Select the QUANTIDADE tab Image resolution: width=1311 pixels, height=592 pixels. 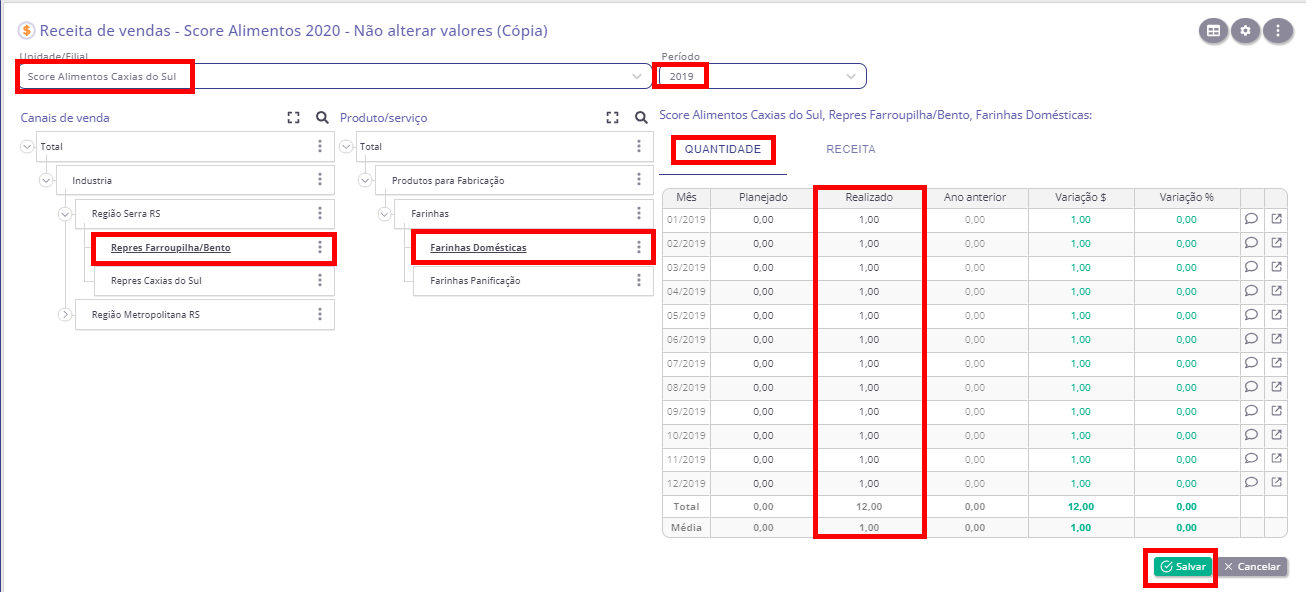pos(722,150)
